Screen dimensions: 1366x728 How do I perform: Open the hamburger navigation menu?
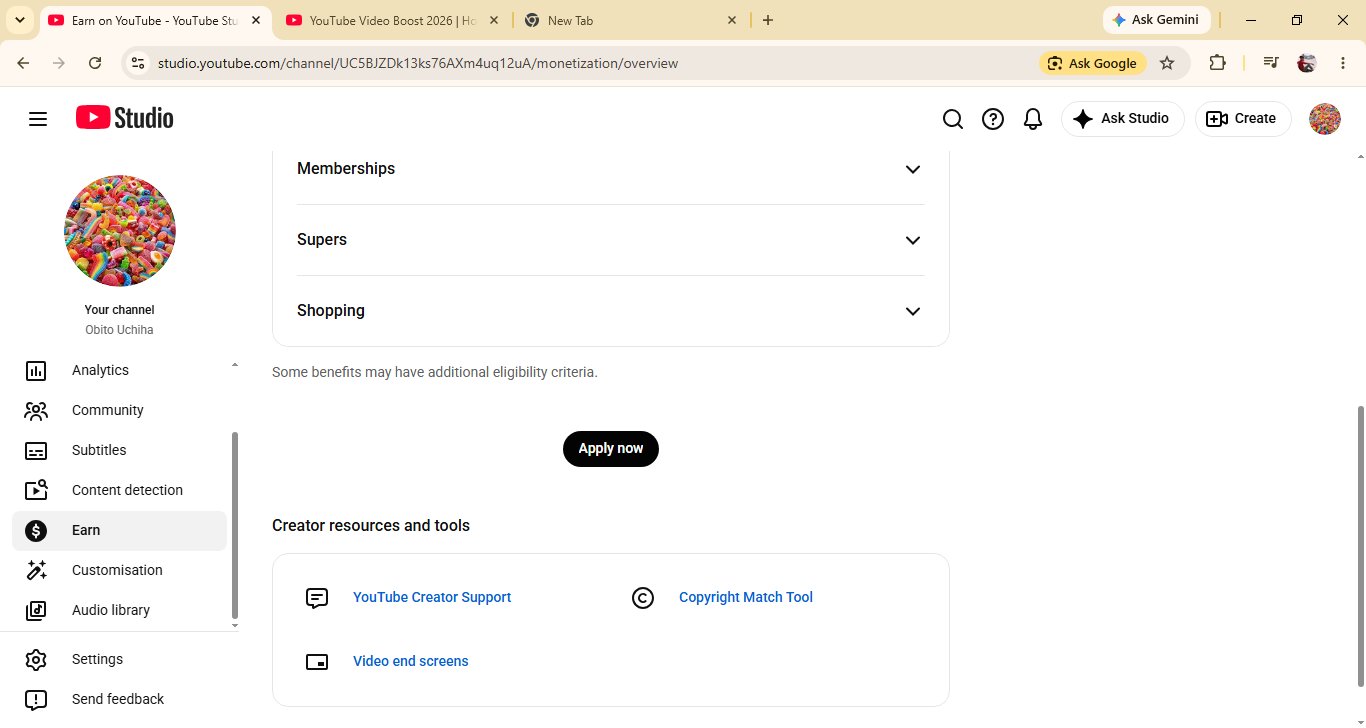point(38,119)
